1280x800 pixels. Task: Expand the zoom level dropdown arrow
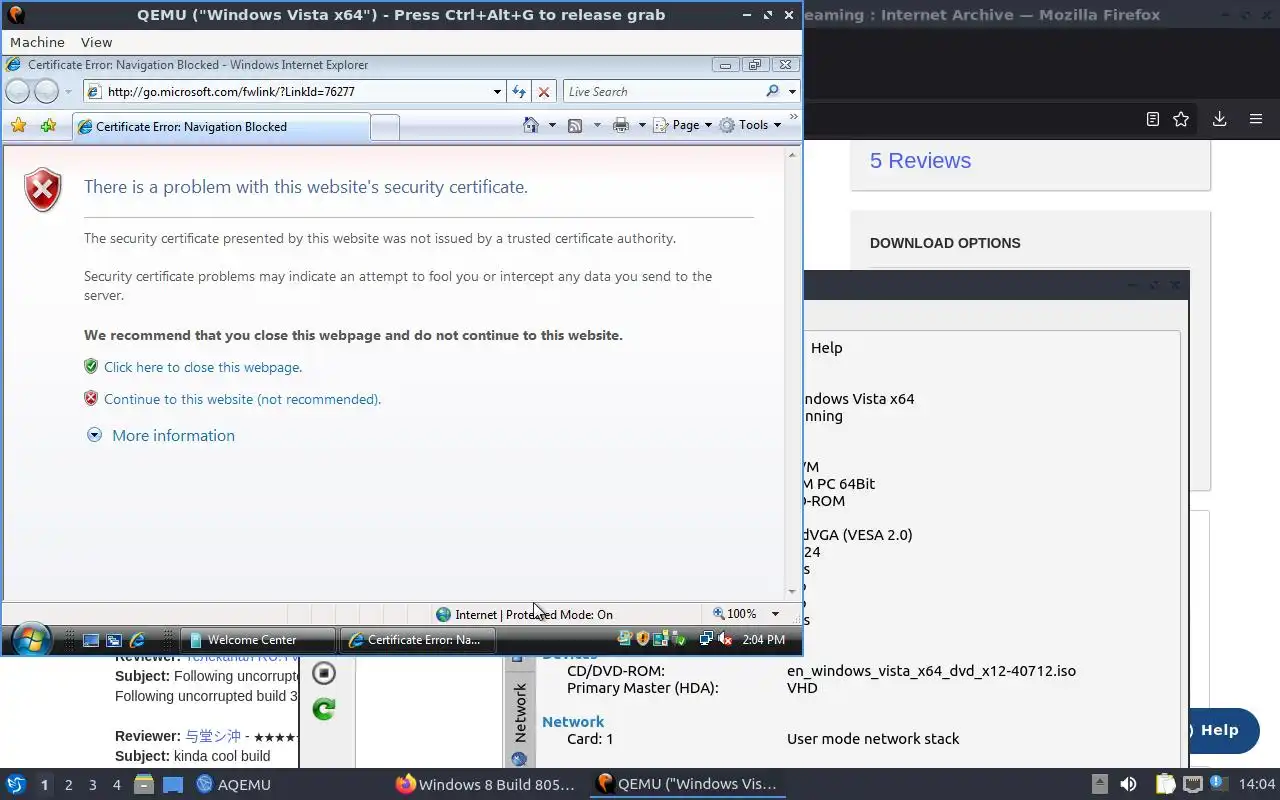[x=775, y=614]
